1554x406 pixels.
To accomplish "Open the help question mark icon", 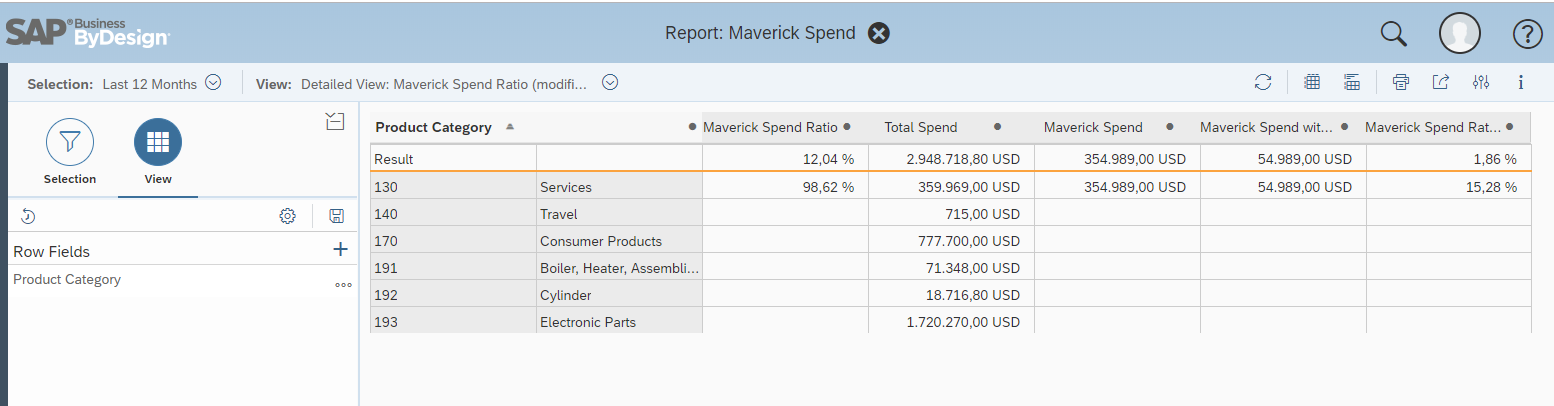I will pos(1527,34).
